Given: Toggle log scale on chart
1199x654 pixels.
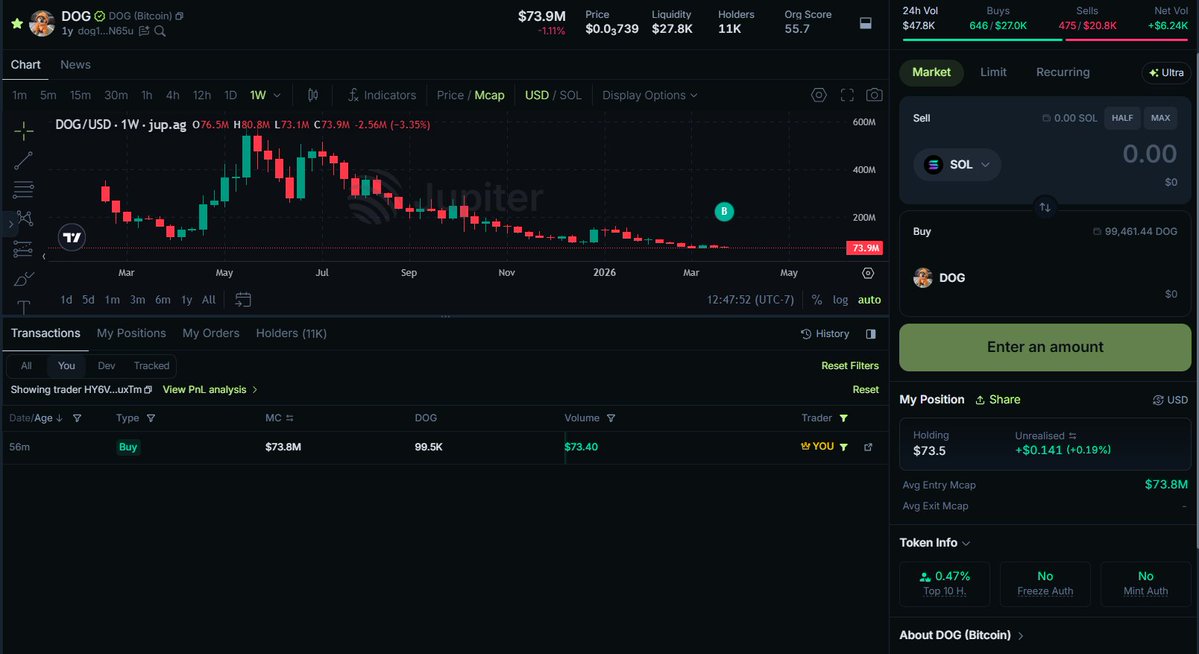Looking at the screenshot, I should point(840,300).
